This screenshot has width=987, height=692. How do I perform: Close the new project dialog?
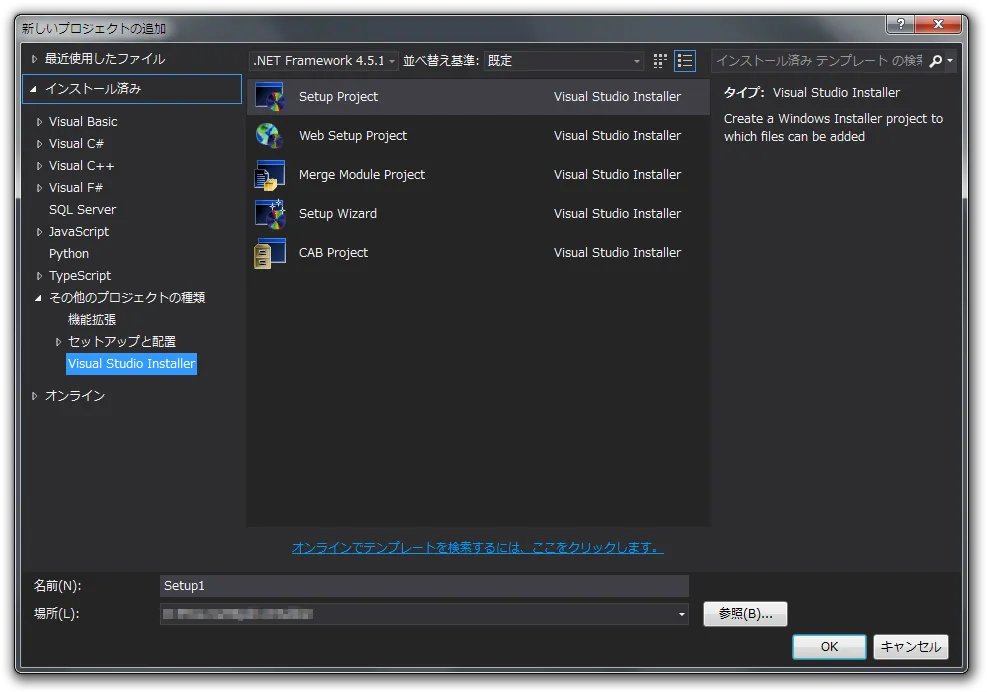coord(938,24)
